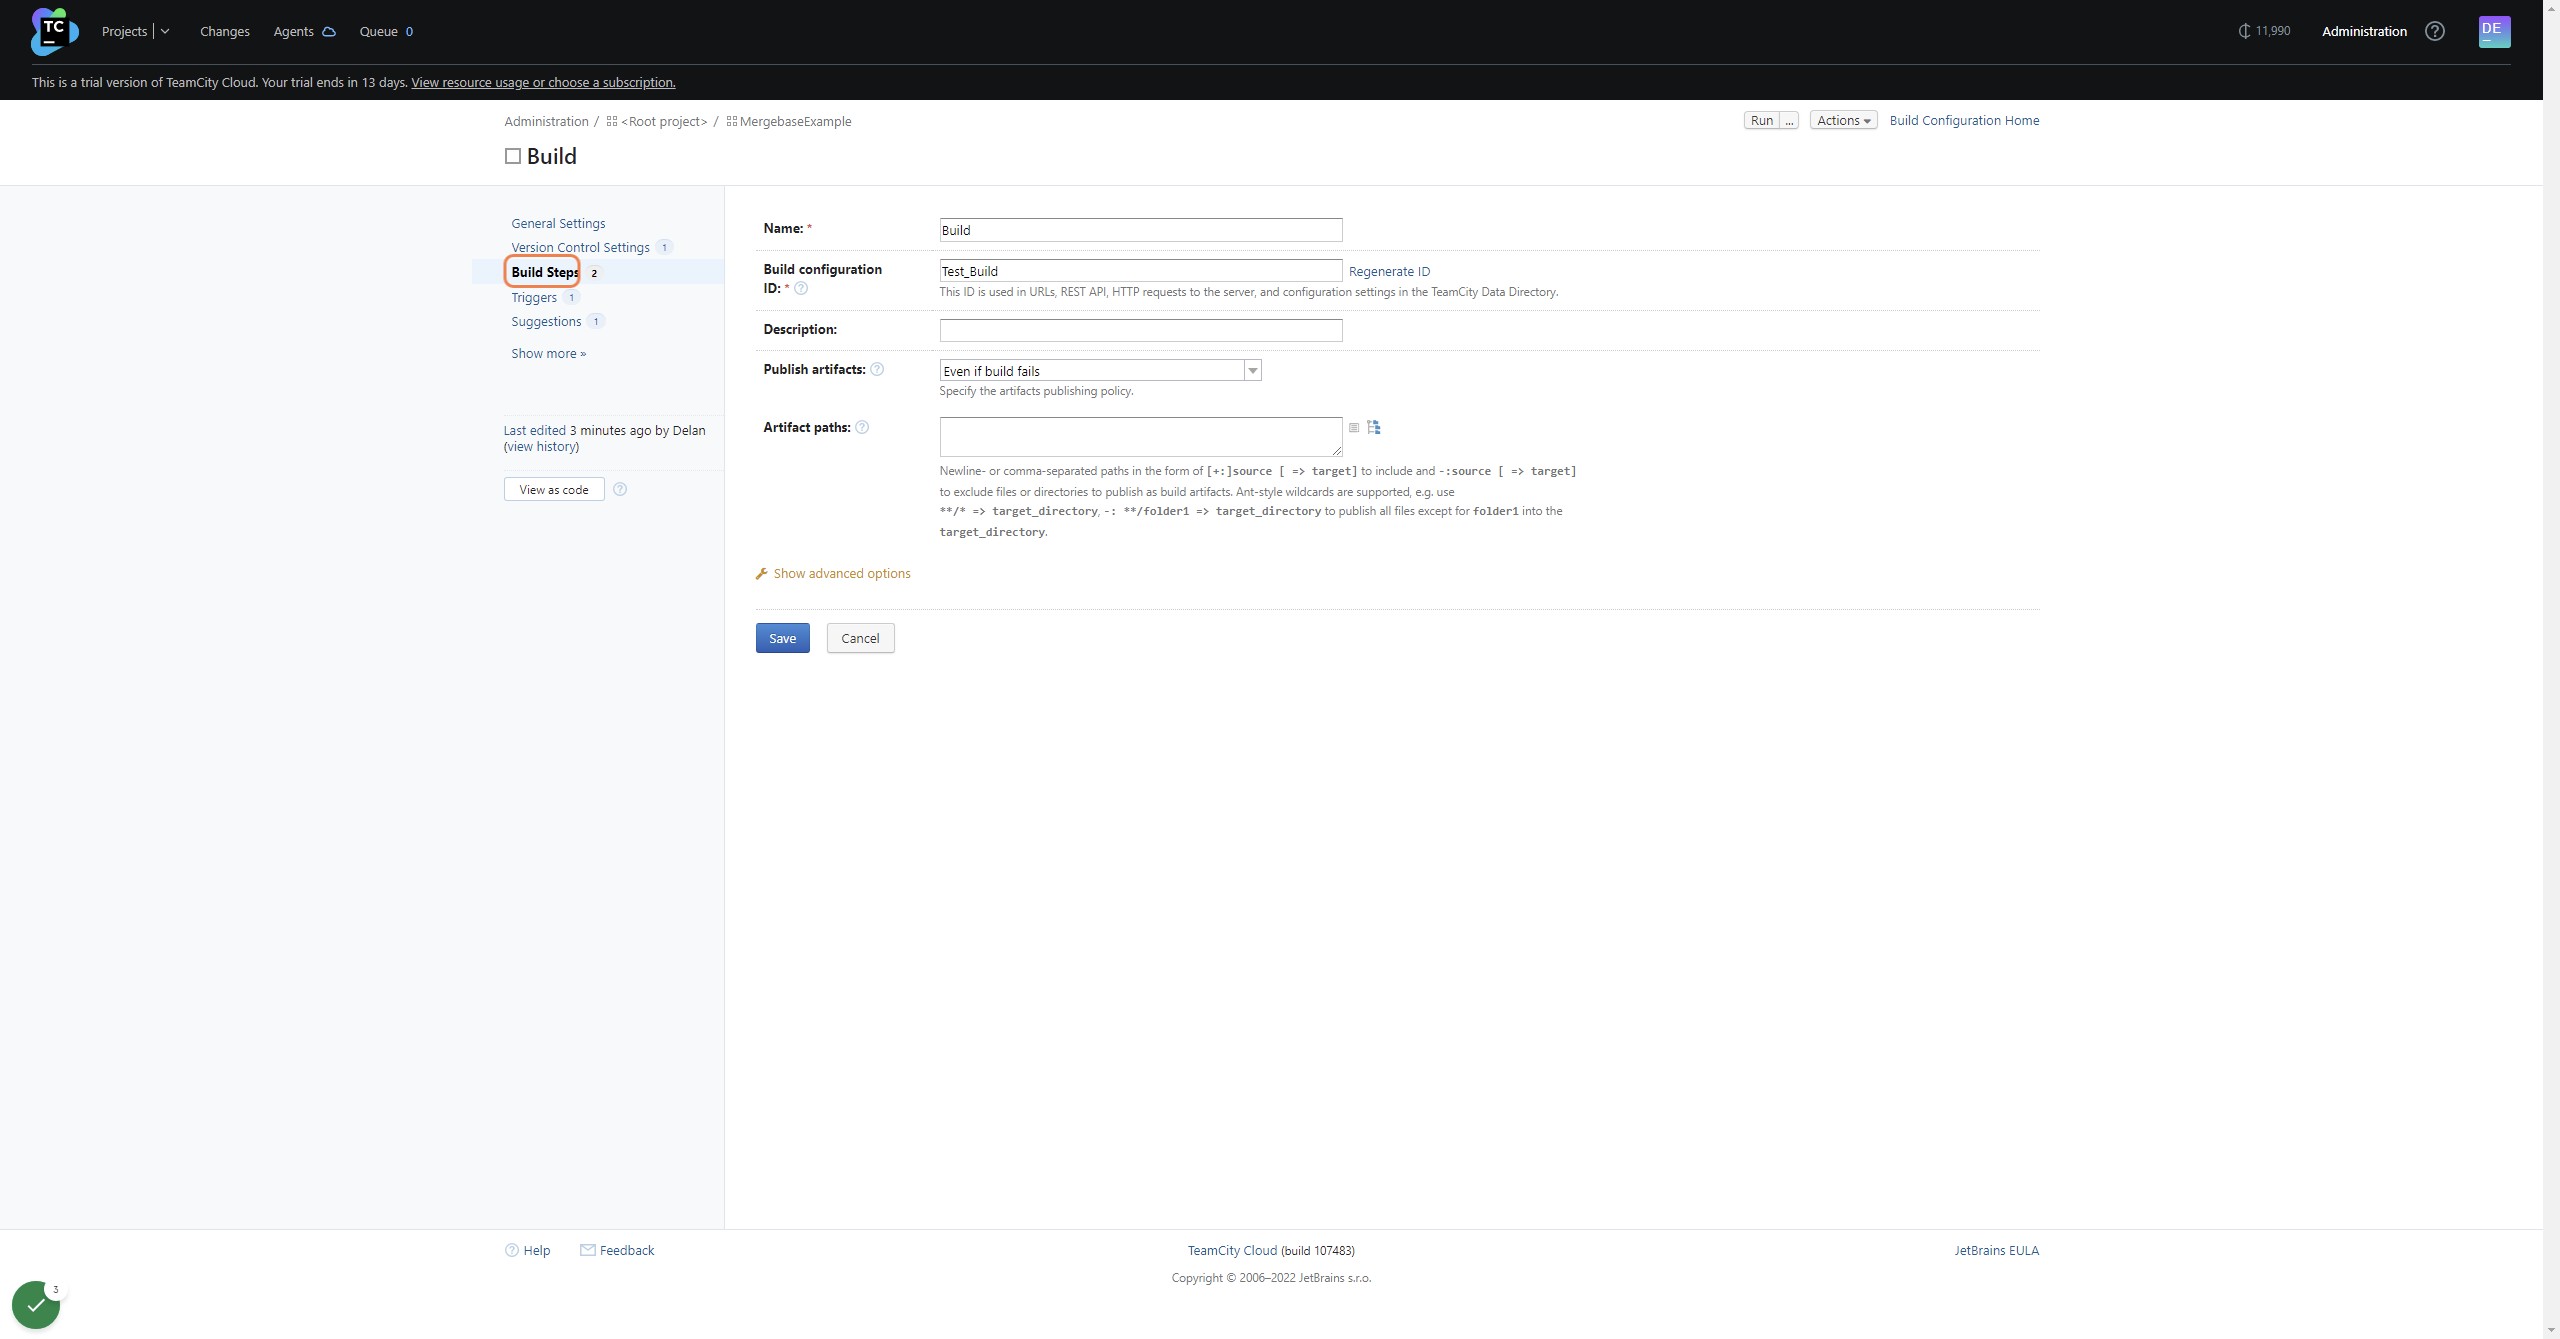Select Suggestions in the sidebar
This screenshot has height=1339, width=2560.
click(x=546, y=321)
